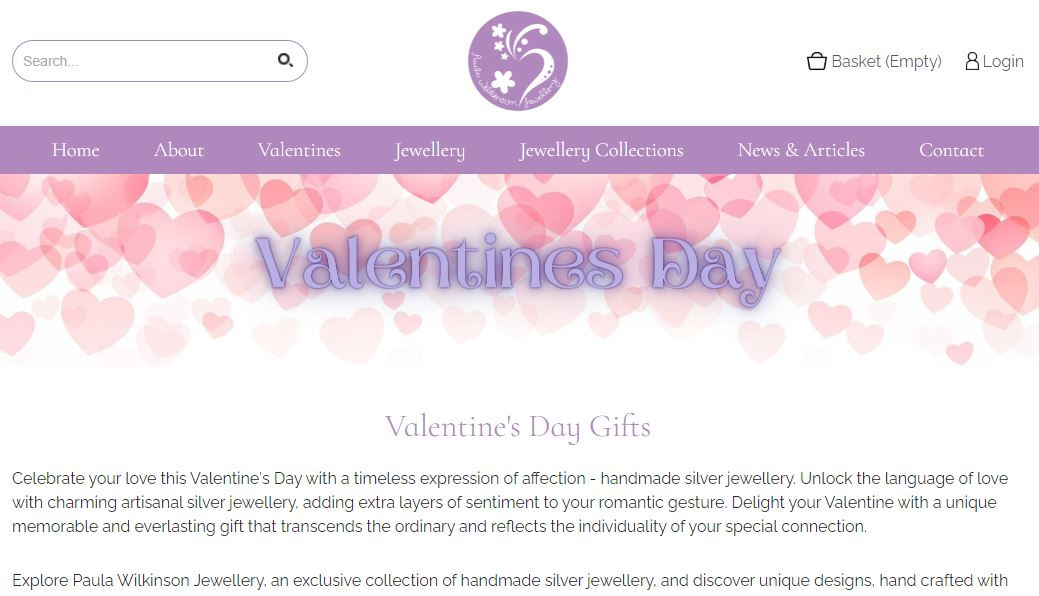1039x596 pixels.
Task: Click the Valentines Day banner title
Action: click(517, 266)
